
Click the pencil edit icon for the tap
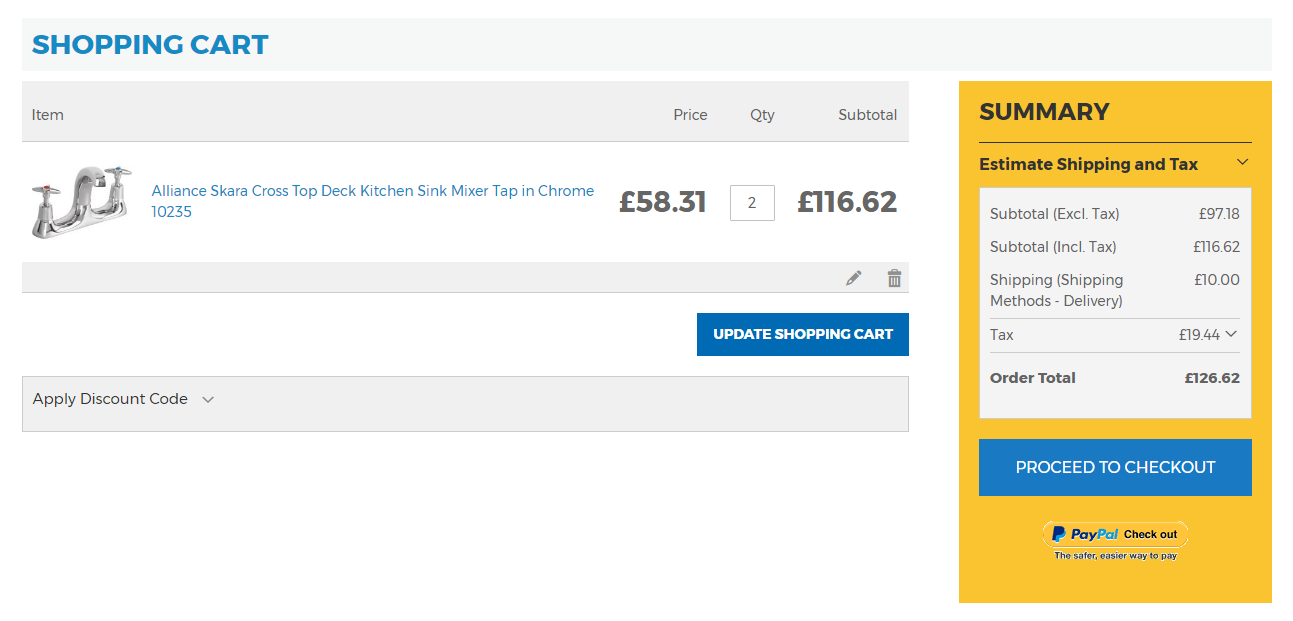click(853, 278)
